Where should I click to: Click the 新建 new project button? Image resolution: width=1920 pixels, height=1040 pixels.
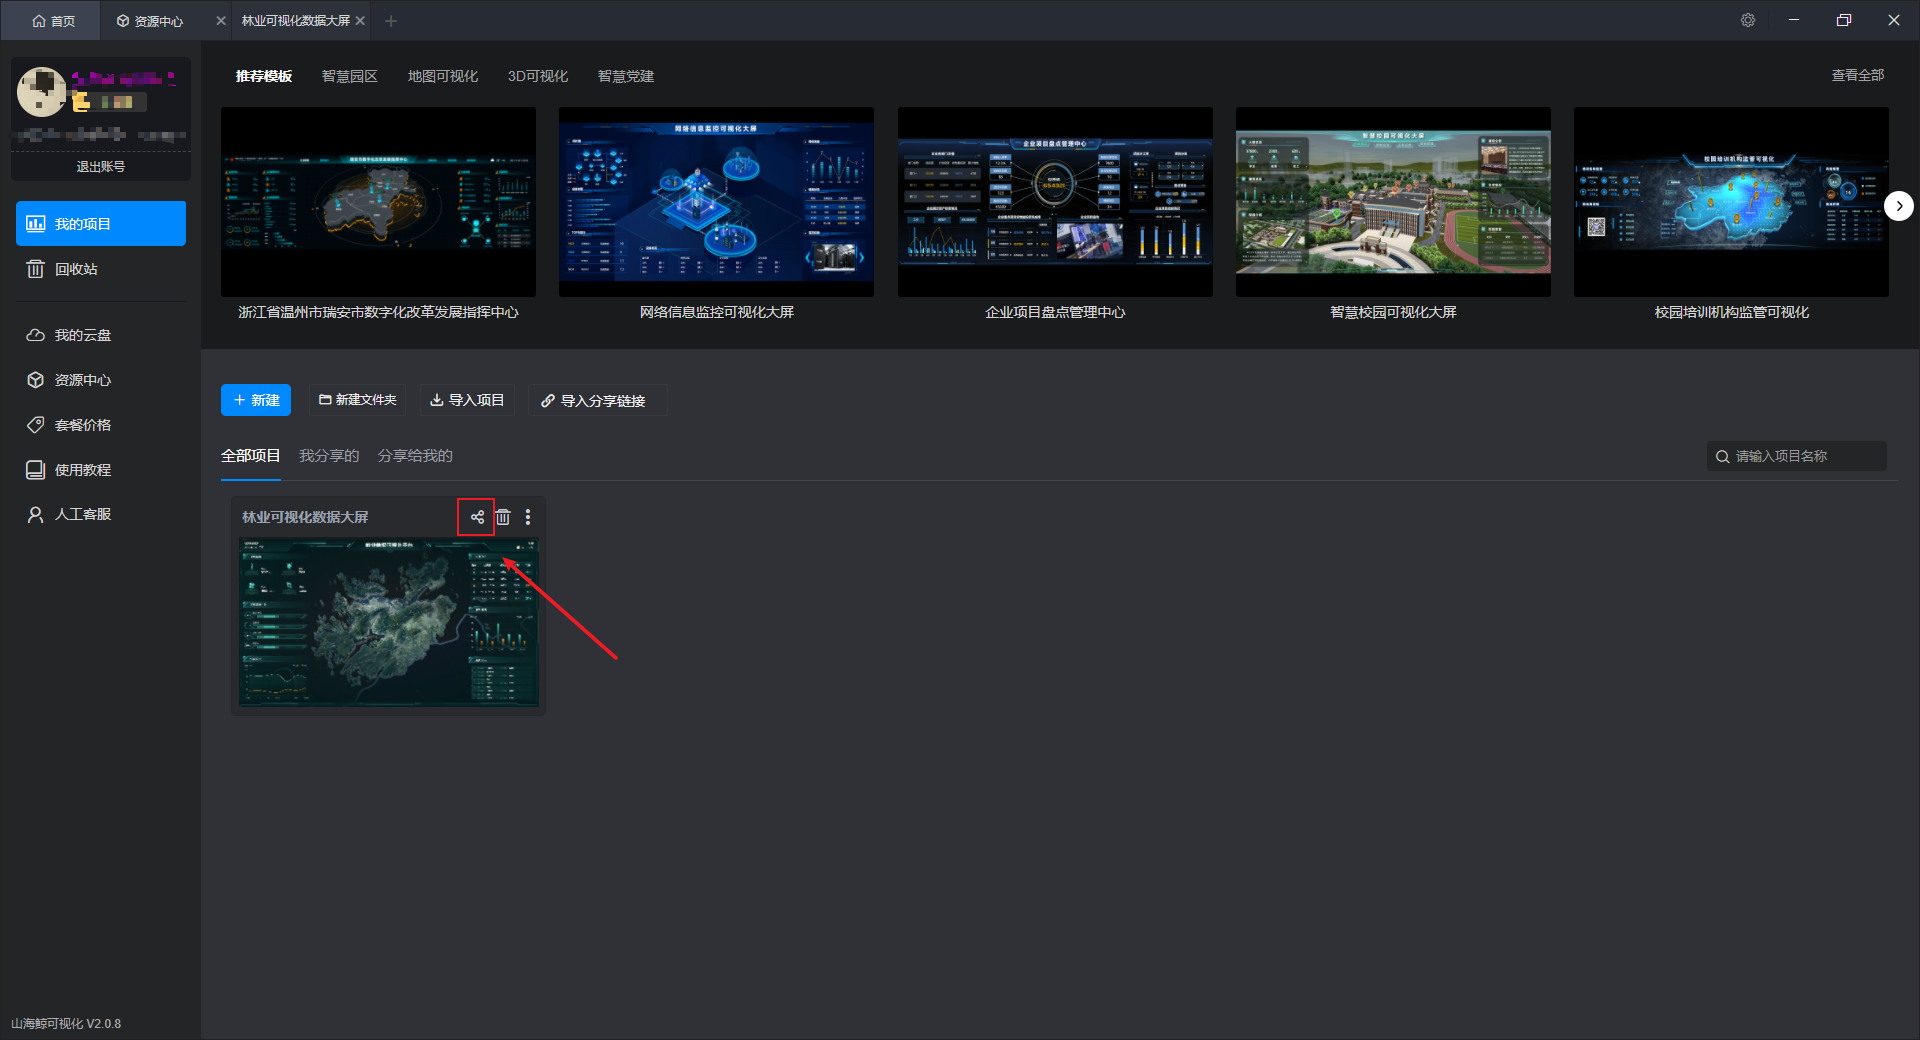pos(256,400)
